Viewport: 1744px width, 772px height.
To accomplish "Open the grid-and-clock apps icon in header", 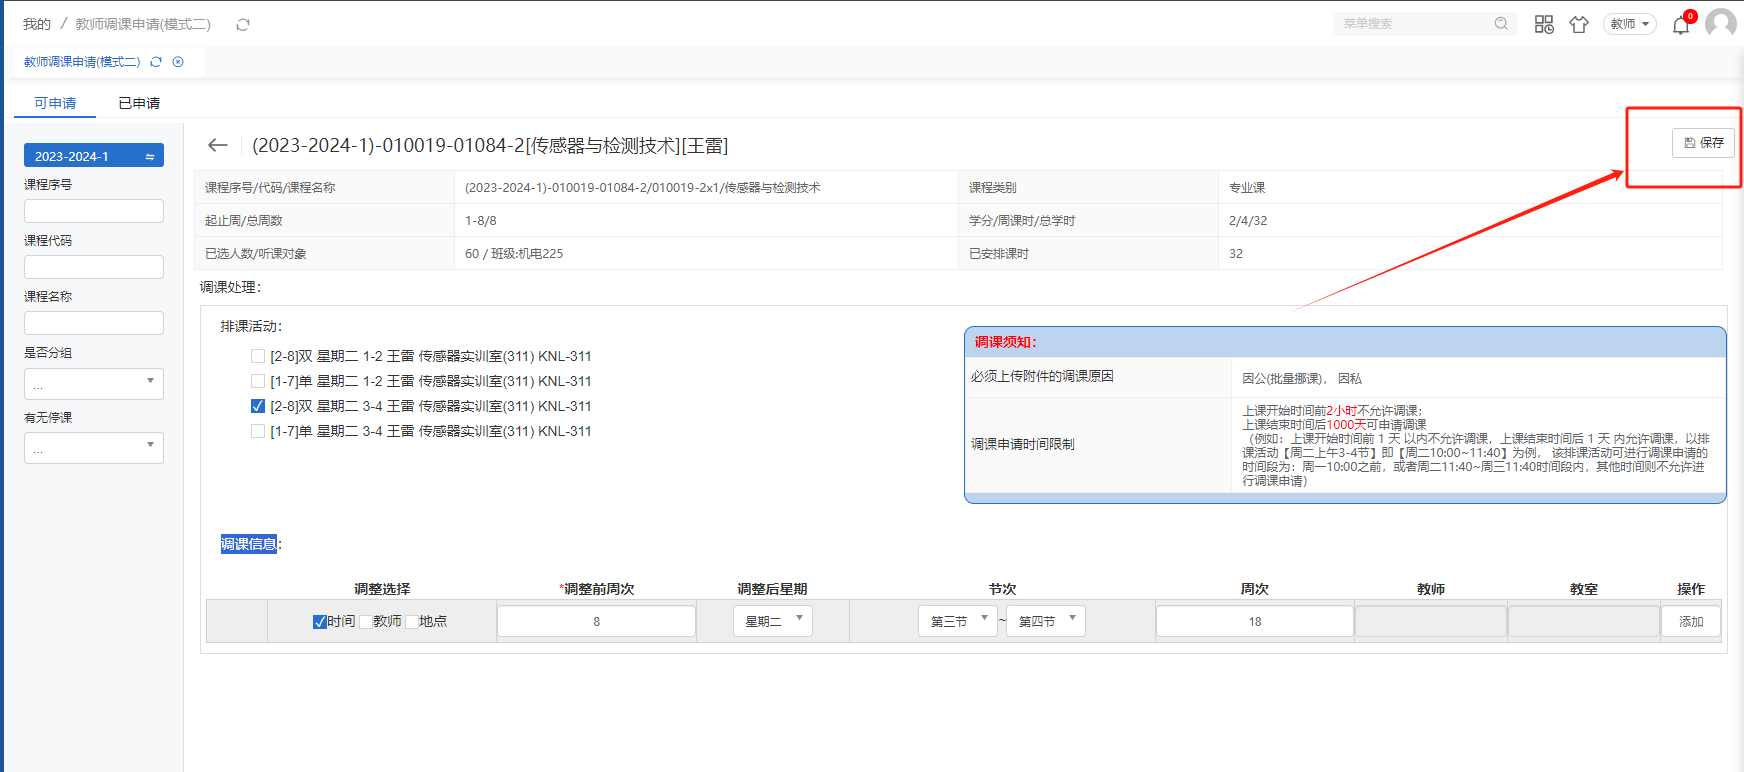I will pyautogui.click(x=1544, y=24).
